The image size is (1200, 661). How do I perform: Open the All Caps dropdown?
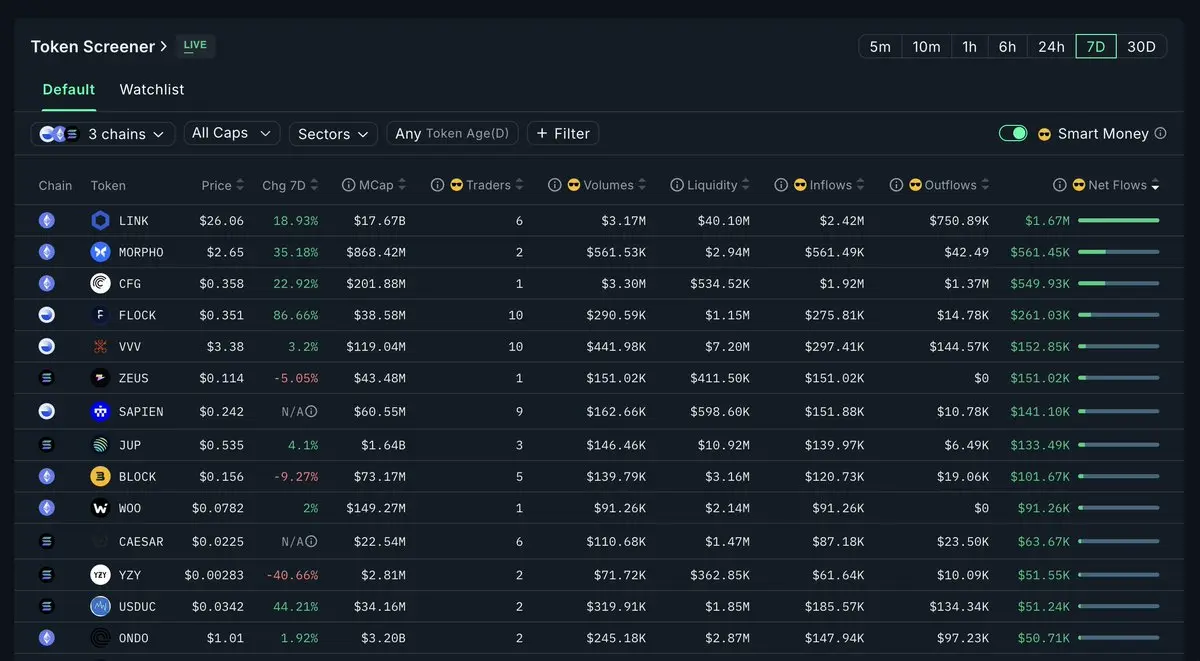(231, 133)
